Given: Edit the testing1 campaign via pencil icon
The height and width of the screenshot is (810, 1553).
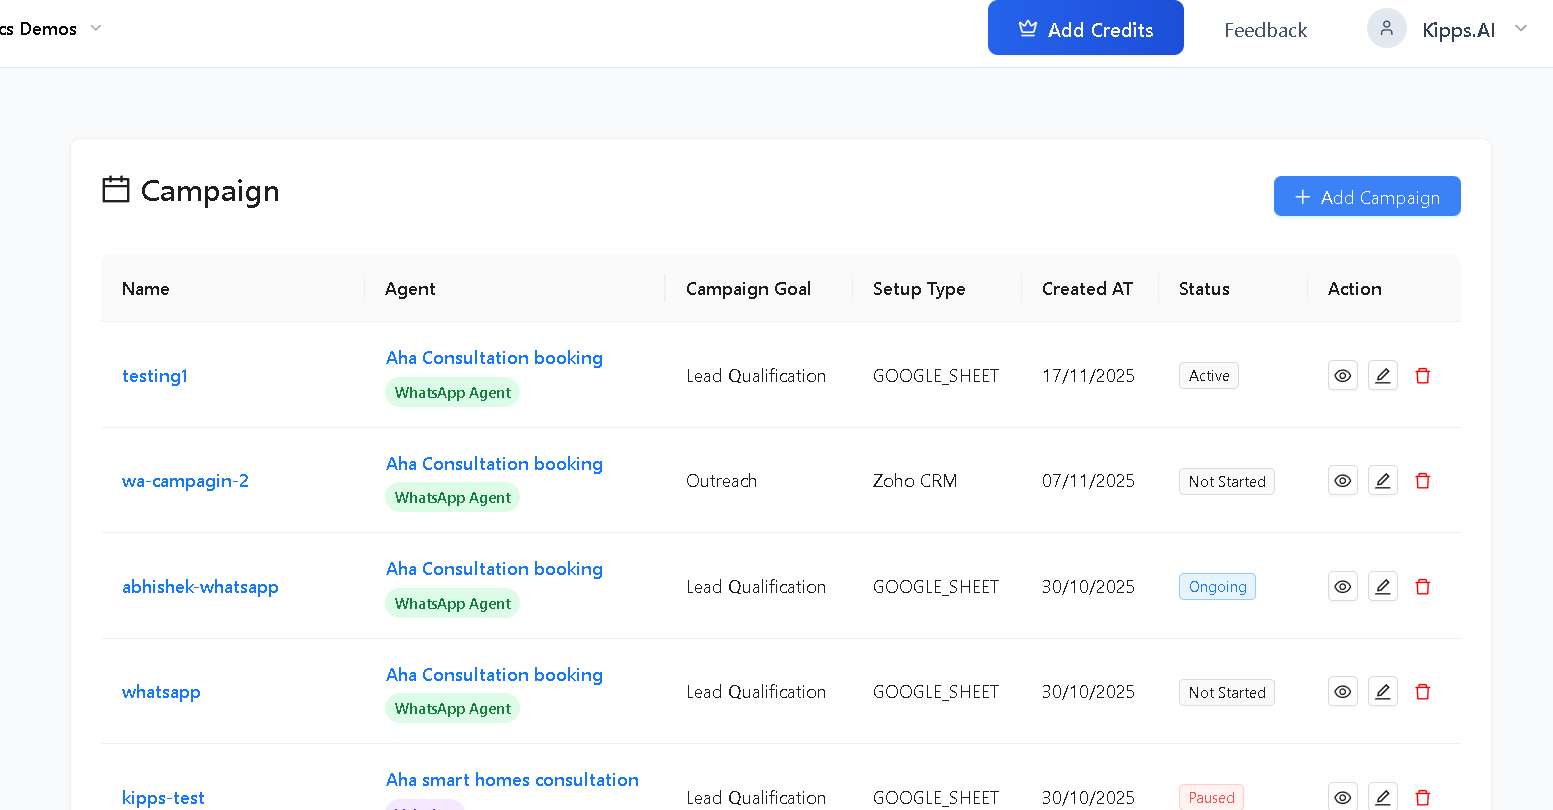Looking at the screenshot, I should tap(1383, 376).
